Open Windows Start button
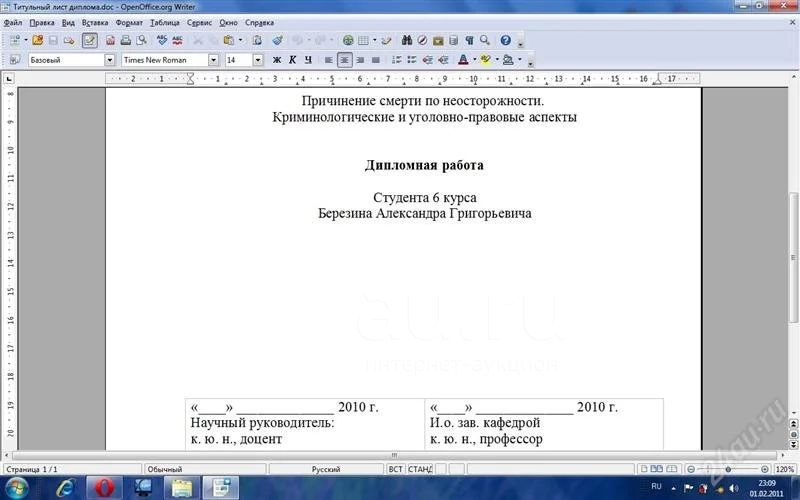 point(17,488)
